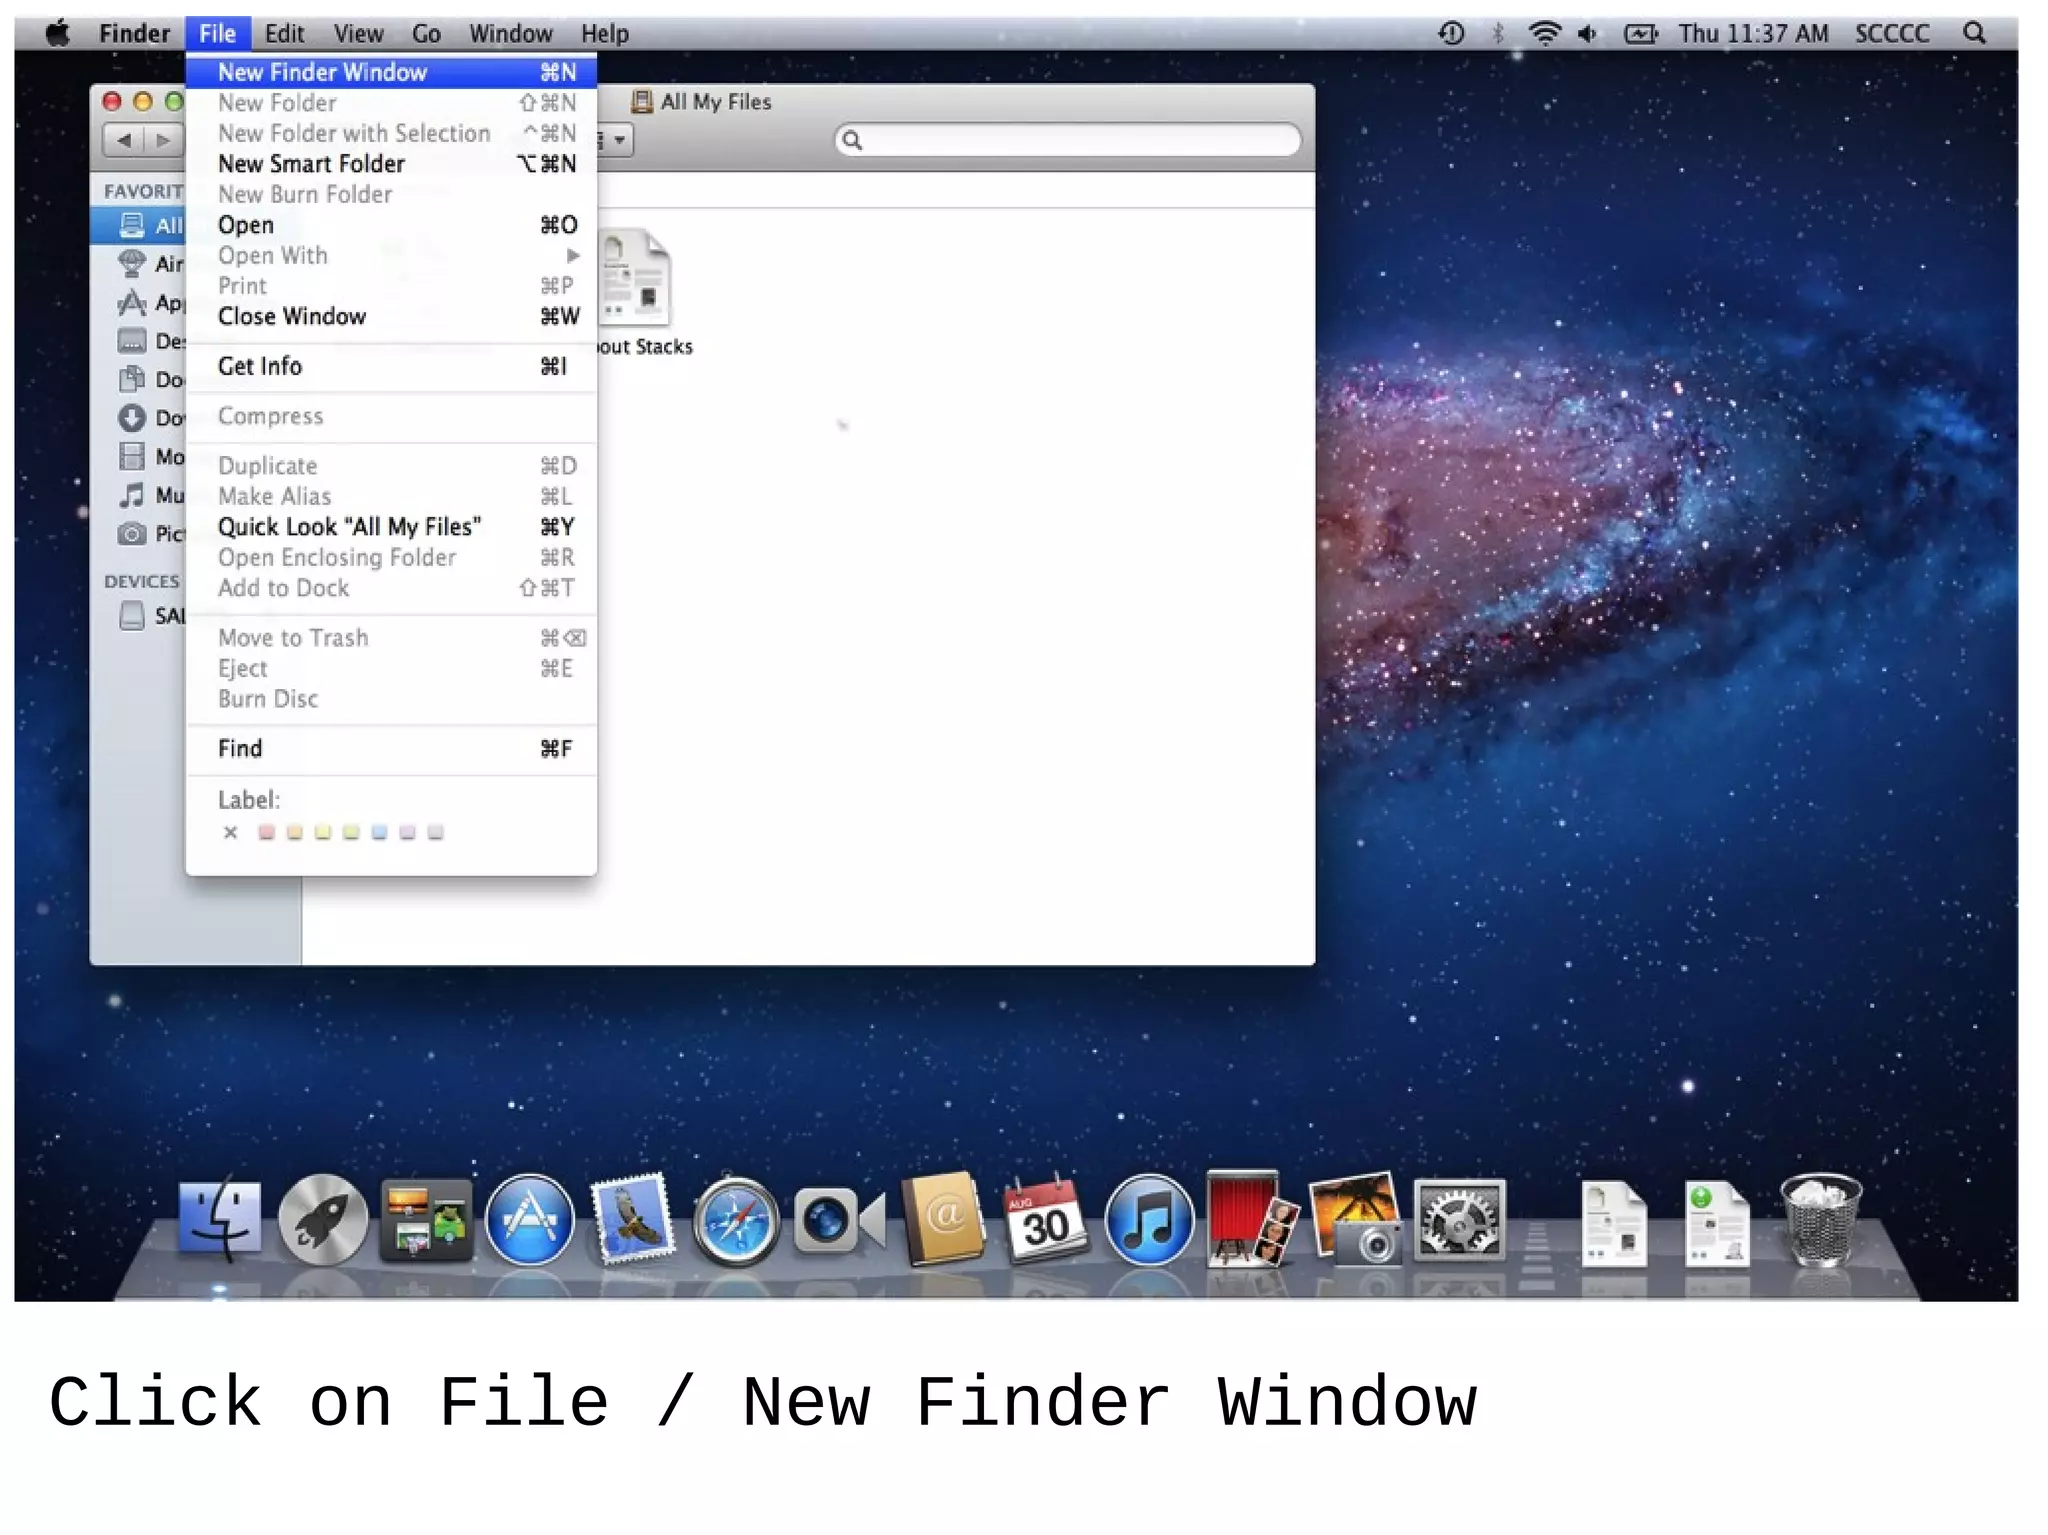This screenshot has width=2048, height=1535.
Task: Click the green label color swatch
Action: 351,832
